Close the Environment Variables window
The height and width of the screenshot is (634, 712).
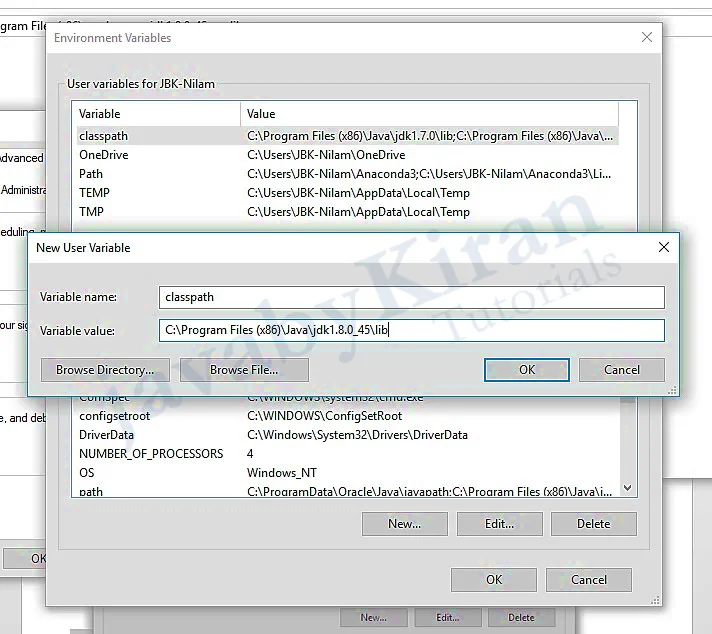pyautogui.click(x=647, y=37)
